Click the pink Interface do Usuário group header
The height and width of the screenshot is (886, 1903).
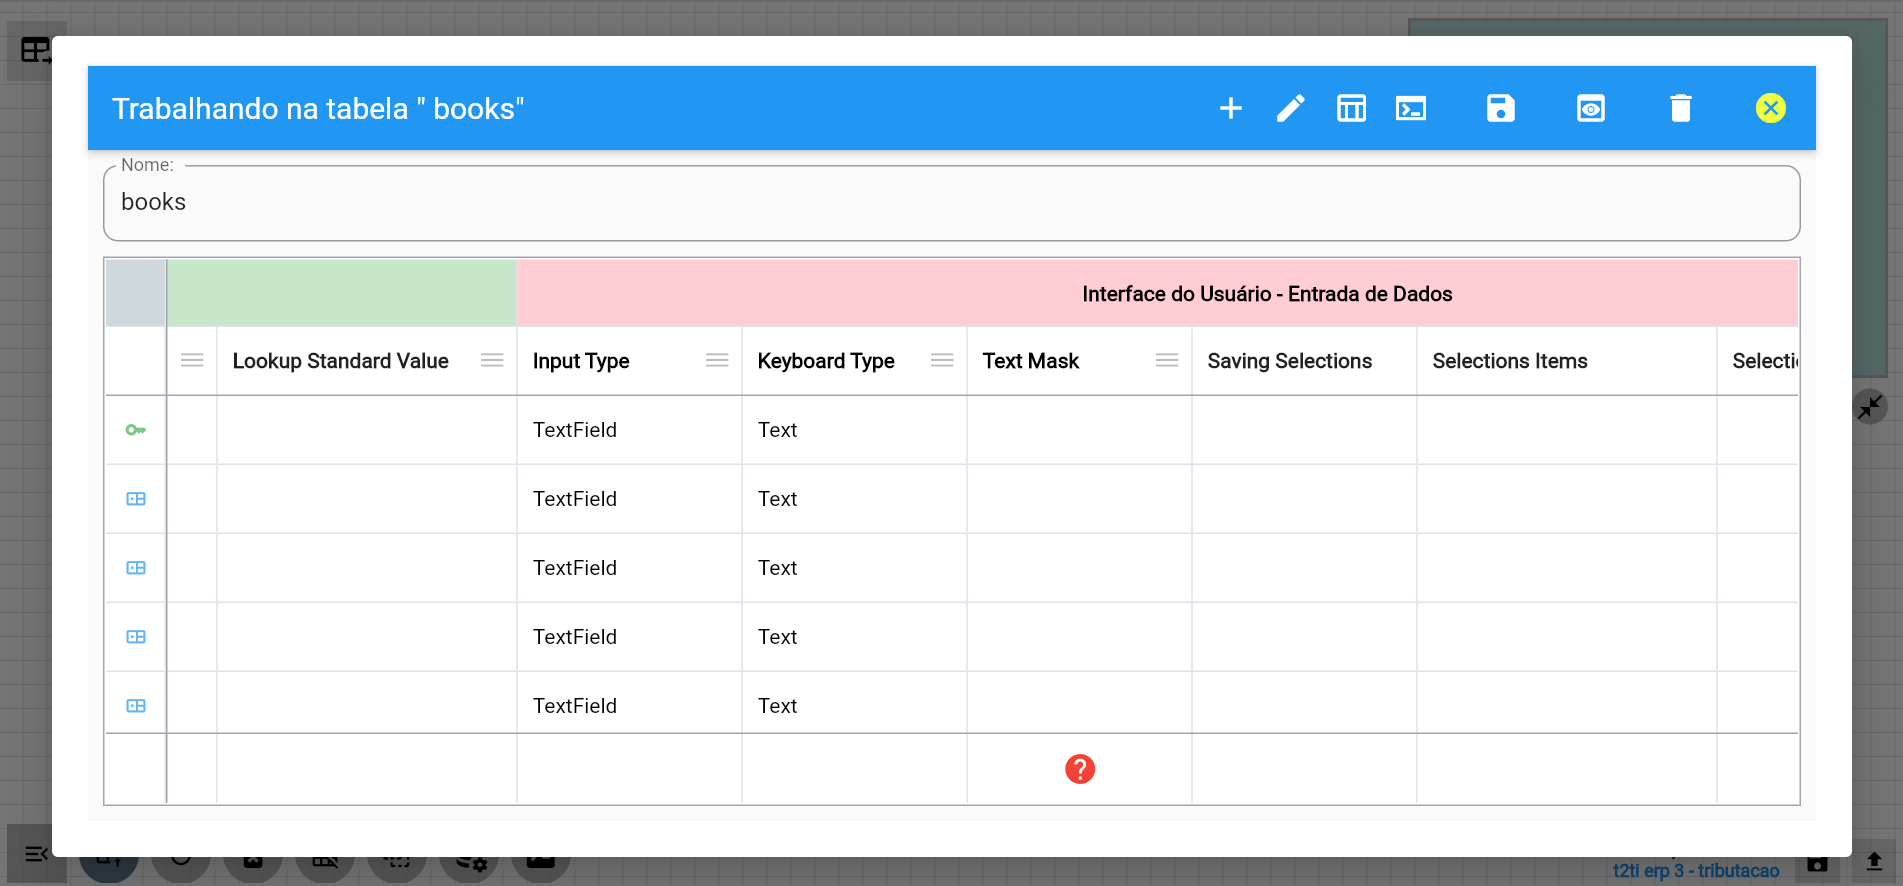tap(1266, 294)
